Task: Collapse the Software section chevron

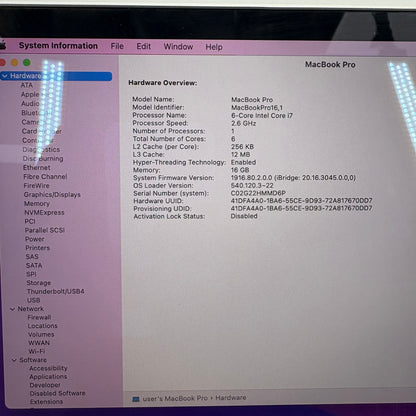Action: point(14,360)
